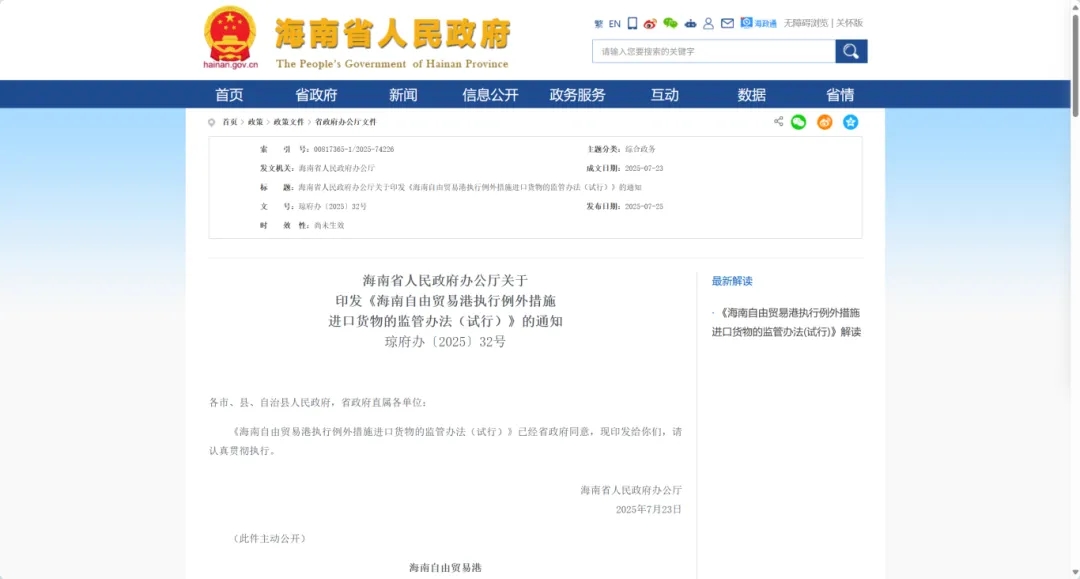Open the 解读 article link in 最新解读
1080x579 pixels.
click(x=786, y=322)
